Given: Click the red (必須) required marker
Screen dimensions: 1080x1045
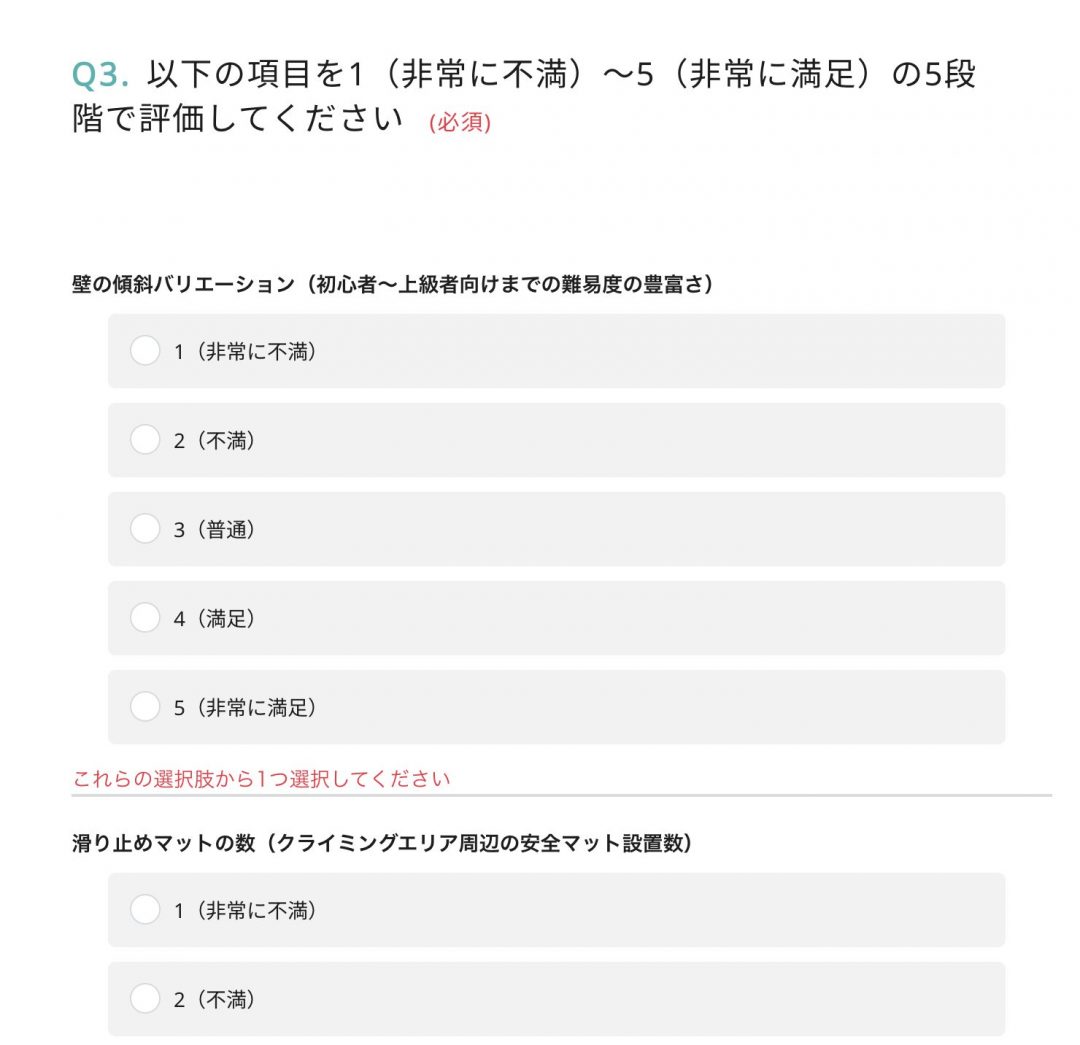Looking at the screenshot, I should (x=460, y=123).
